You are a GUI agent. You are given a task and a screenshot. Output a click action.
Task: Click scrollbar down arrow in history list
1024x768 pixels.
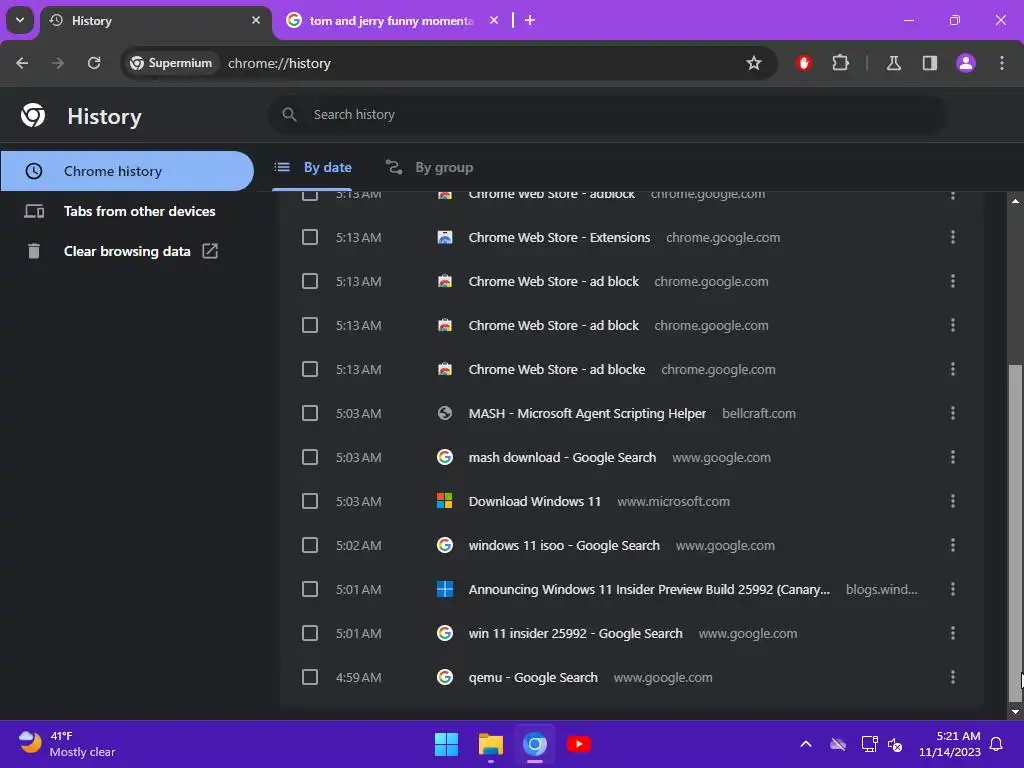[1015, 712]
